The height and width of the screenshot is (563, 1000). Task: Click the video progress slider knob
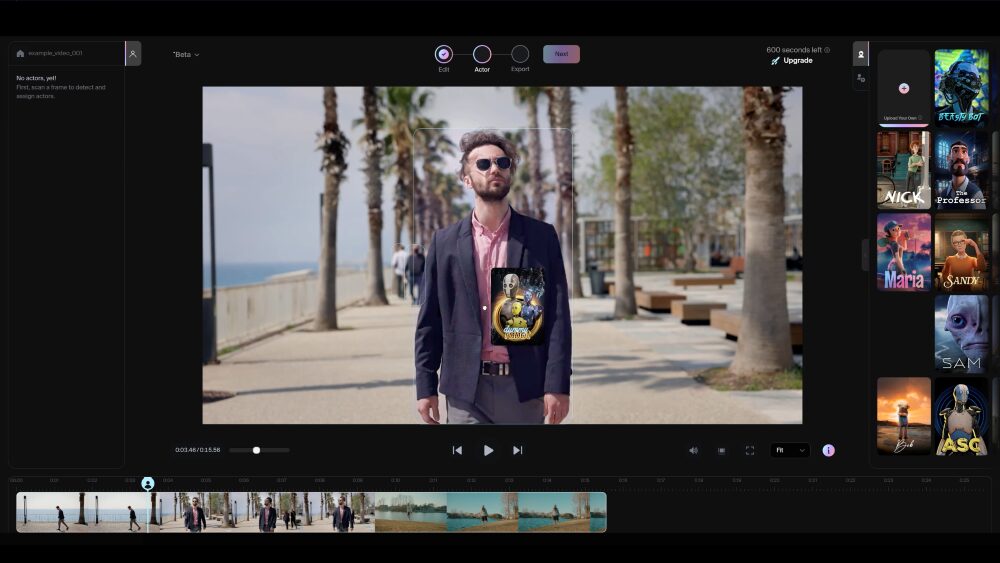point(256,450)
